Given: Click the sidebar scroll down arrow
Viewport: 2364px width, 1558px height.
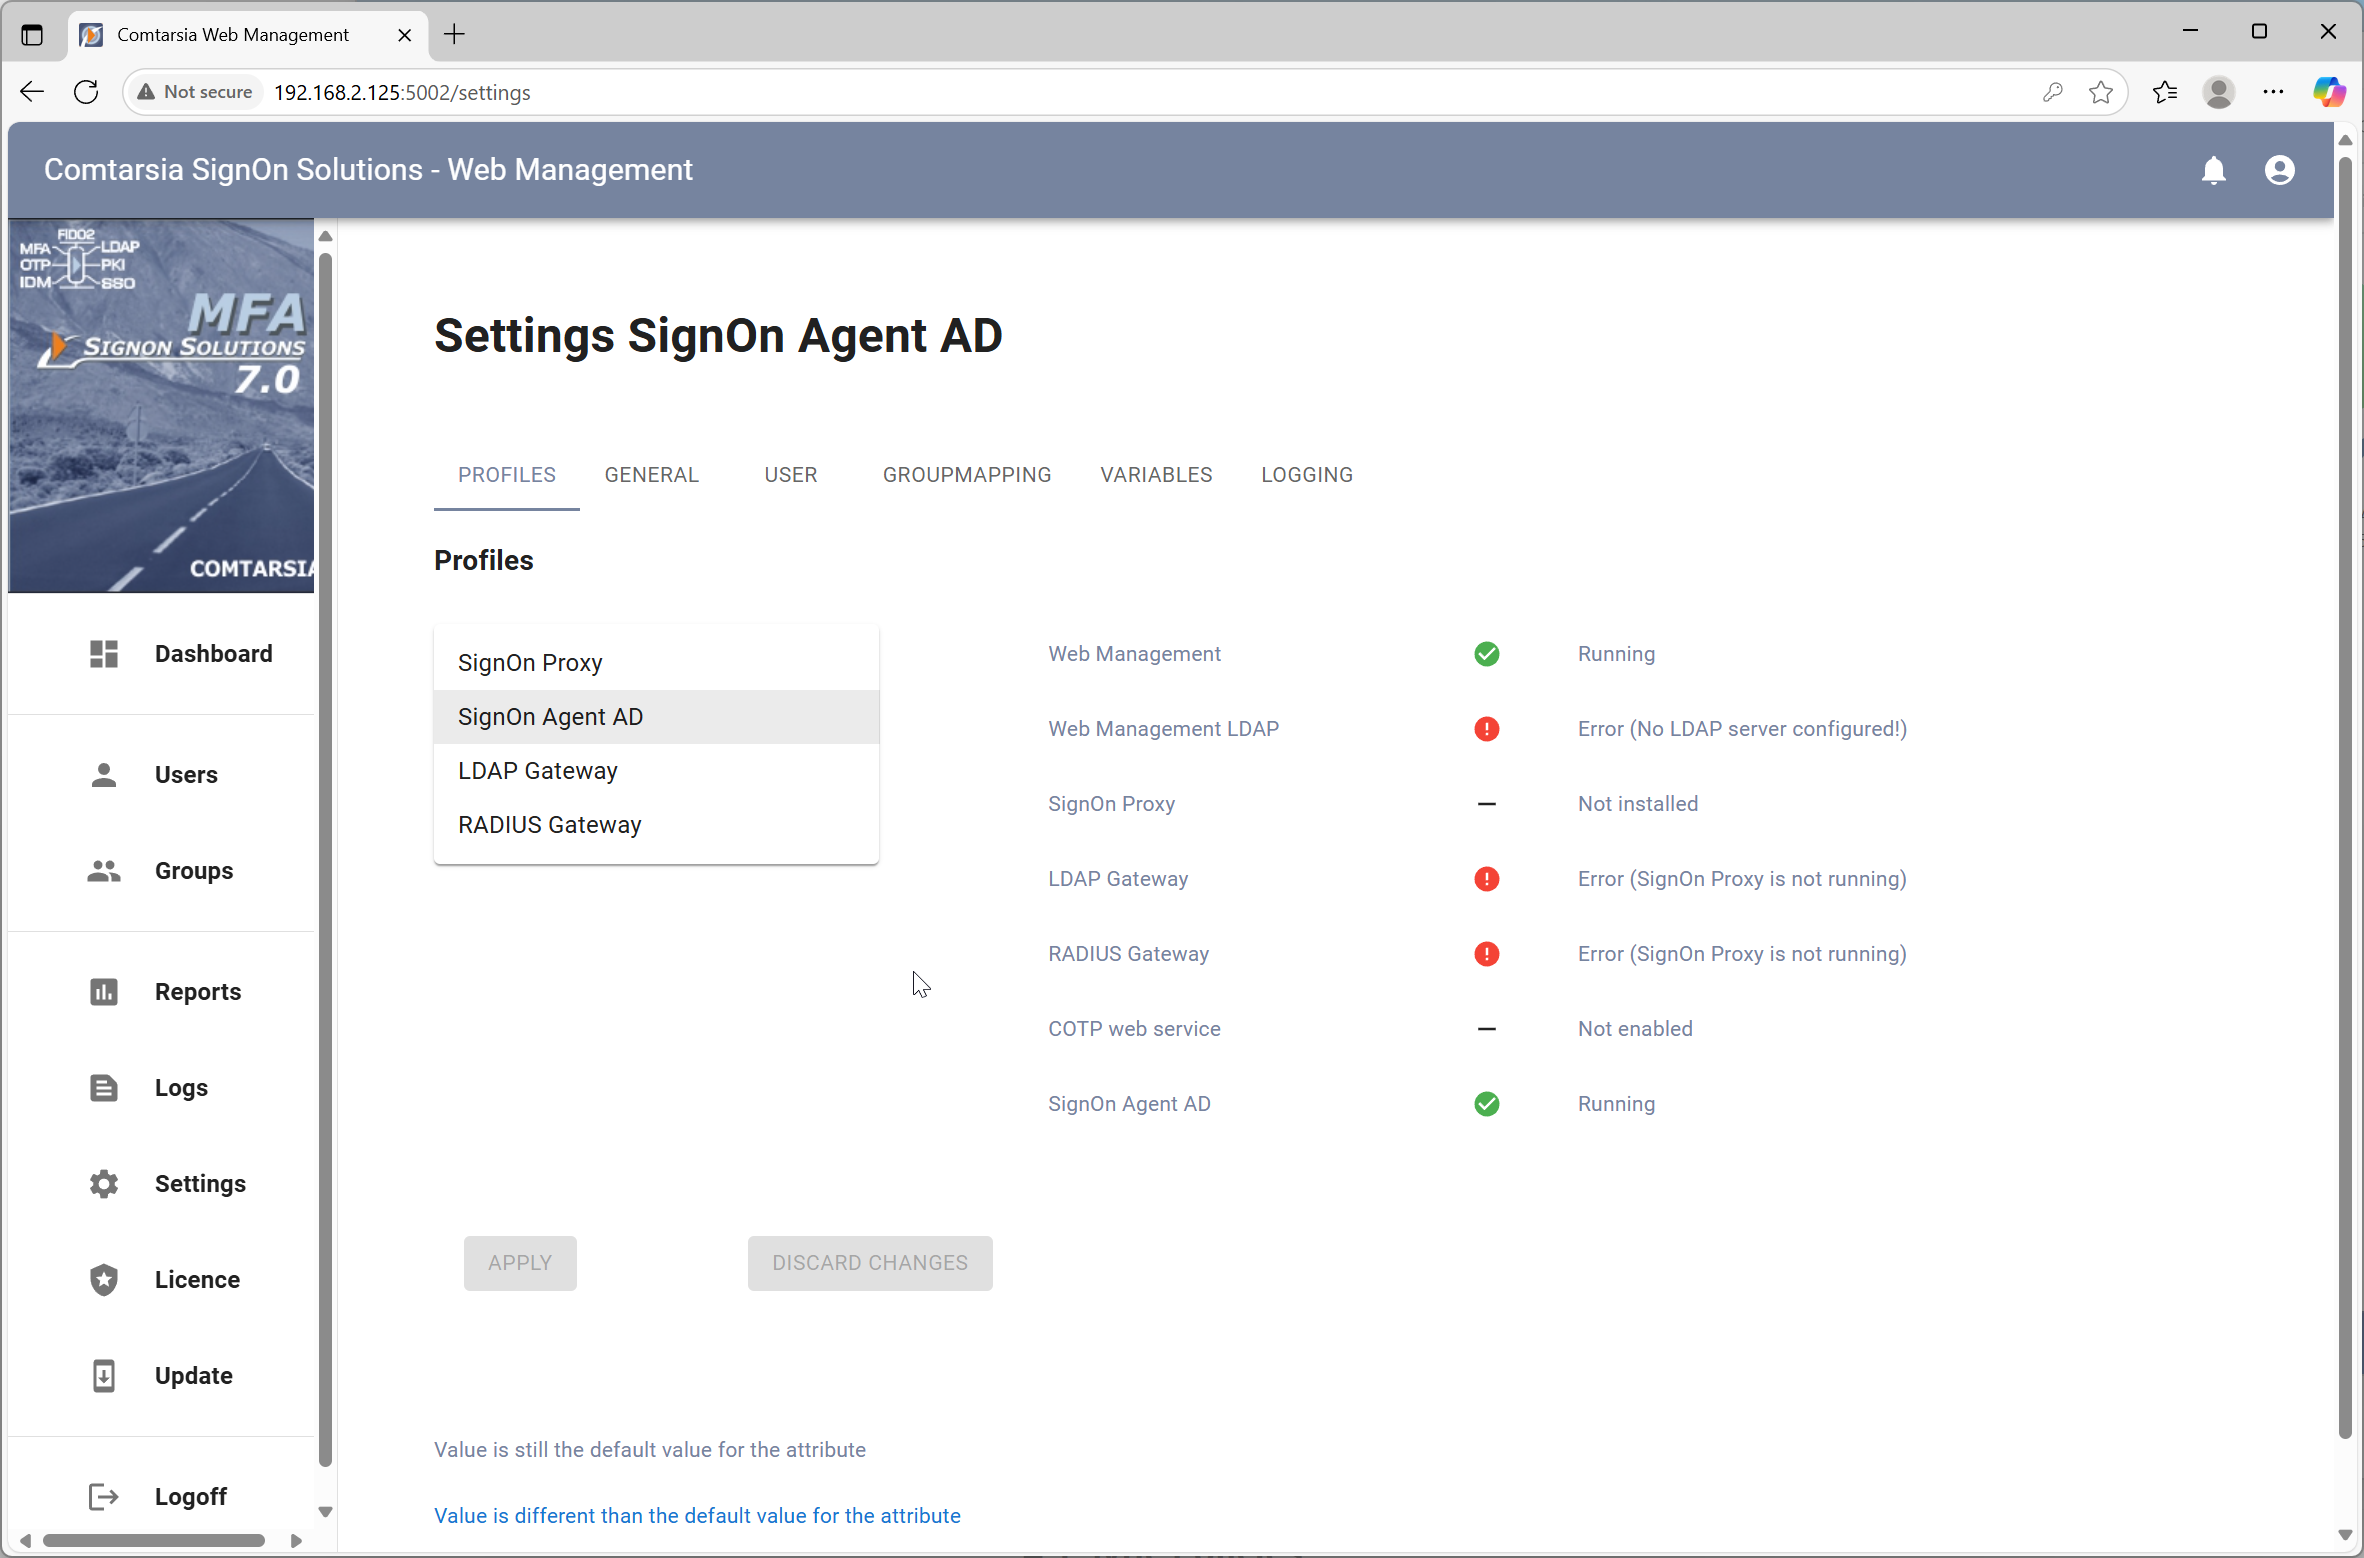Looking at the screenshot, I should (x=325, y=1511).
